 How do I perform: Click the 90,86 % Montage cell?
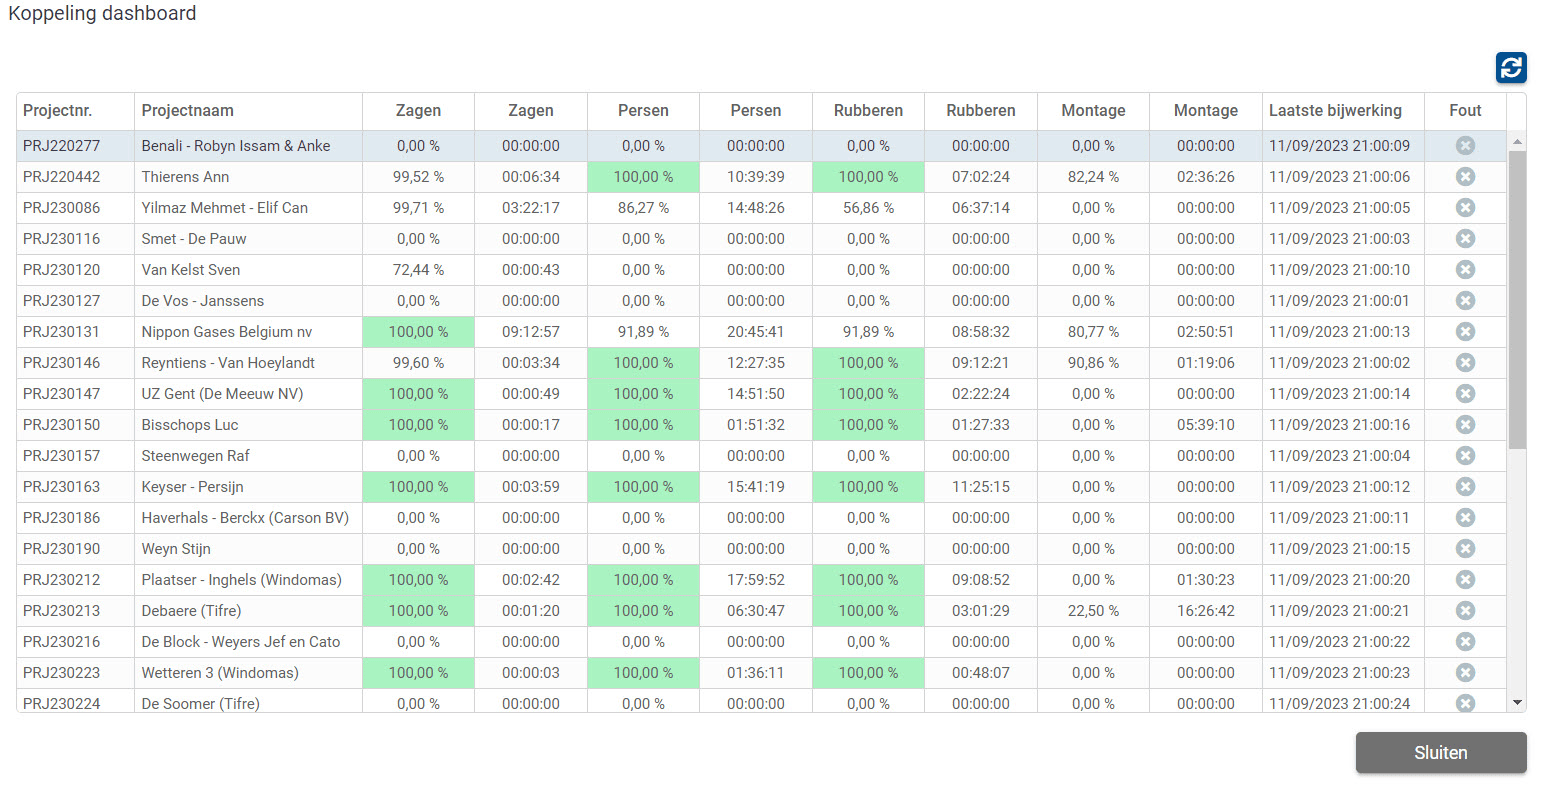tap(1093, 363)
